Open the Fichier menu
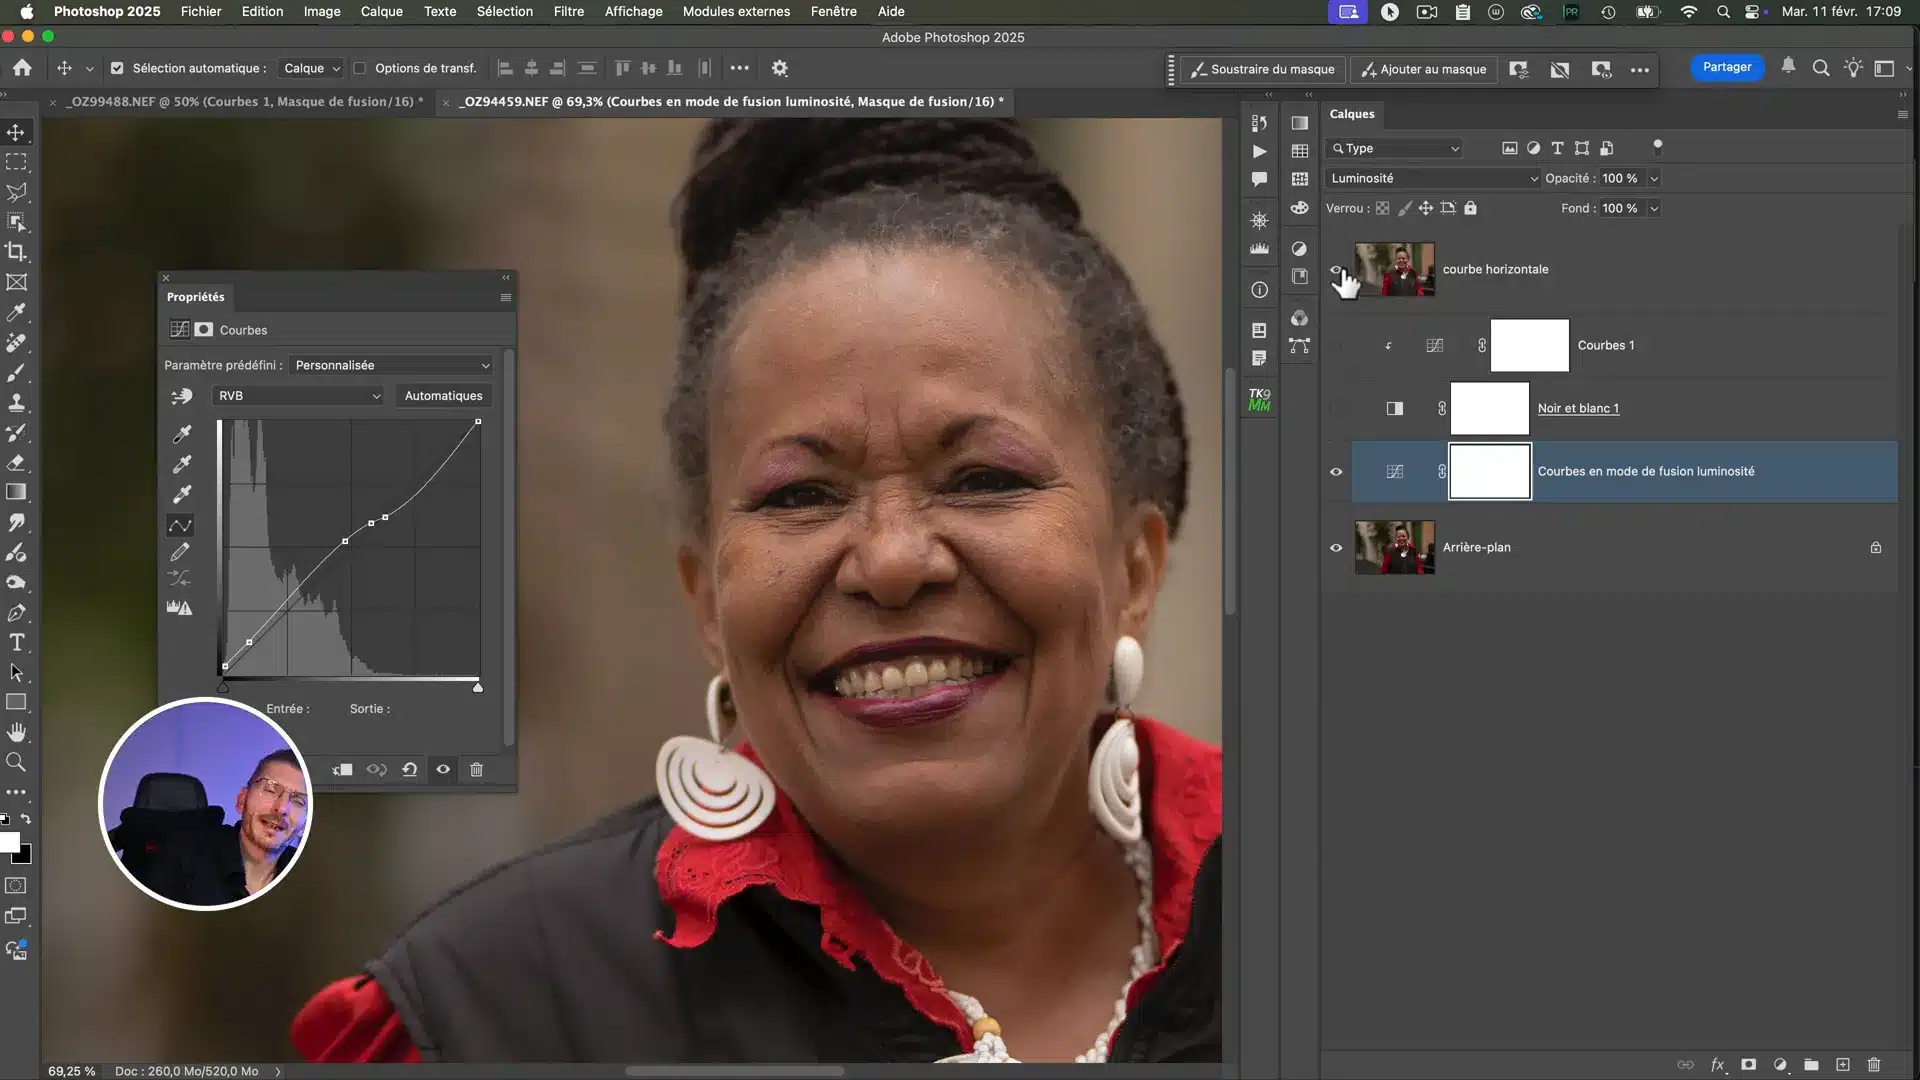Image resolution: width=1920 pixels, height=1080 pixels. (201, 11)
